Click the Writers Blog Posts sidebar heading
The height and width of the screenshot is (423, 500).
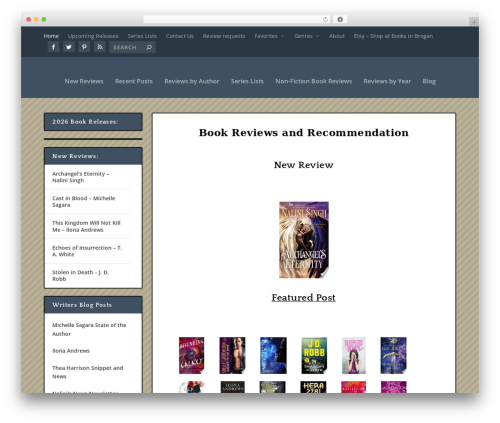coord(82,305)
